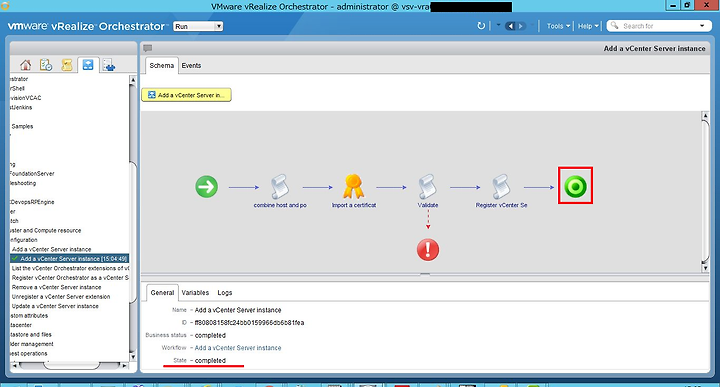This screenshot has width=720, height=387.
Task: Select the 'uster and Compute resource' tree folder
Action: coord(45,230)
